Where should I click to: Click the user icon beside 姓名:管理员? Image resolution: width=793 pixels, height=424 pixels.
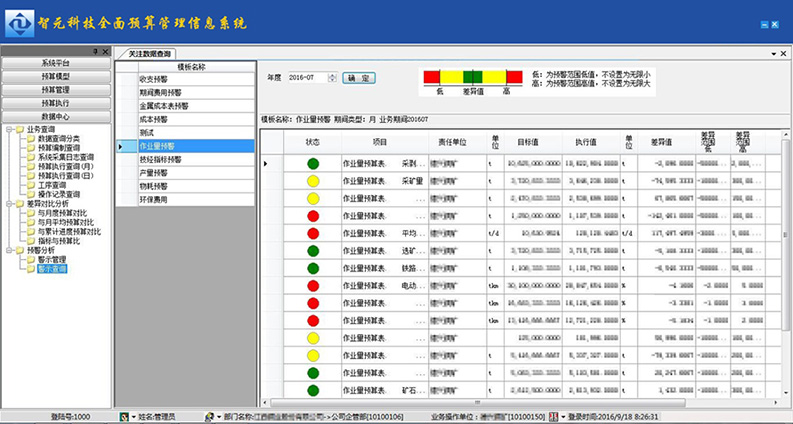[123, 416]
